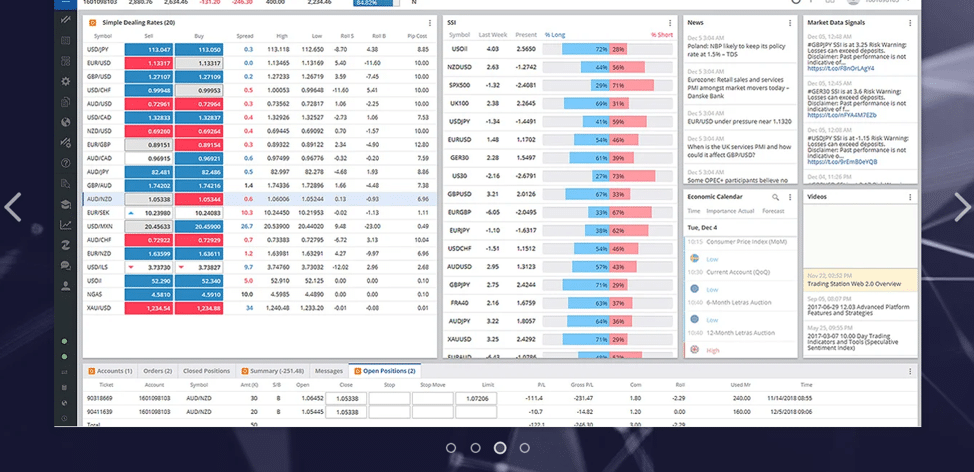
Task: Open the line chart sidebar icon
Action: pyautogui.click(x=65, y=225)
